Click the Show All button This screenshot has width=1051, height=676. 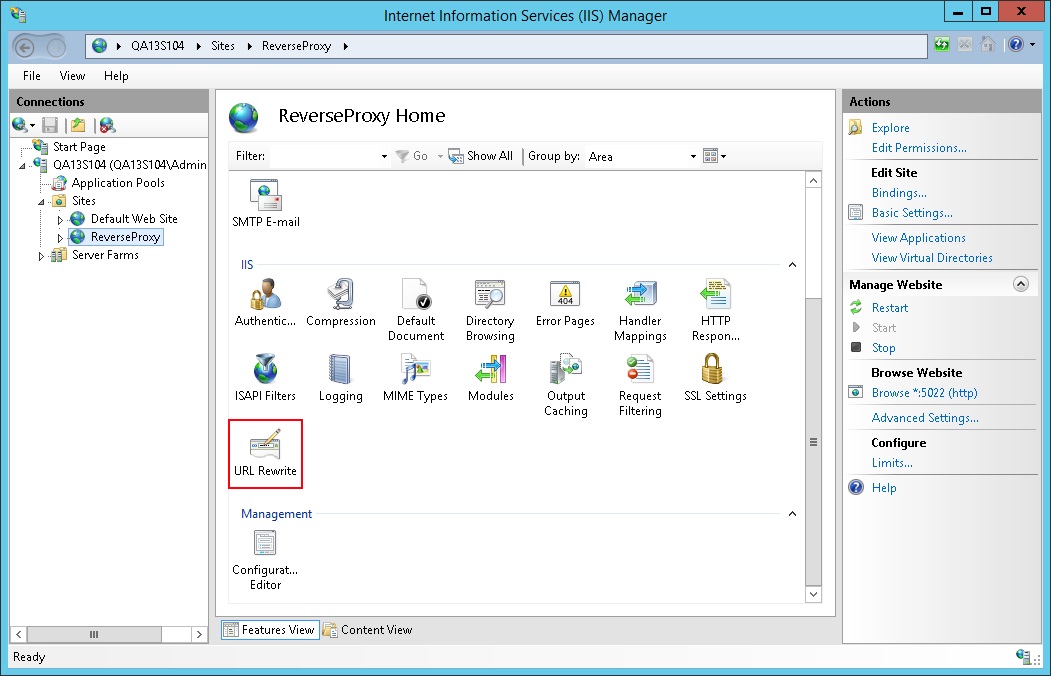(481, 156)
